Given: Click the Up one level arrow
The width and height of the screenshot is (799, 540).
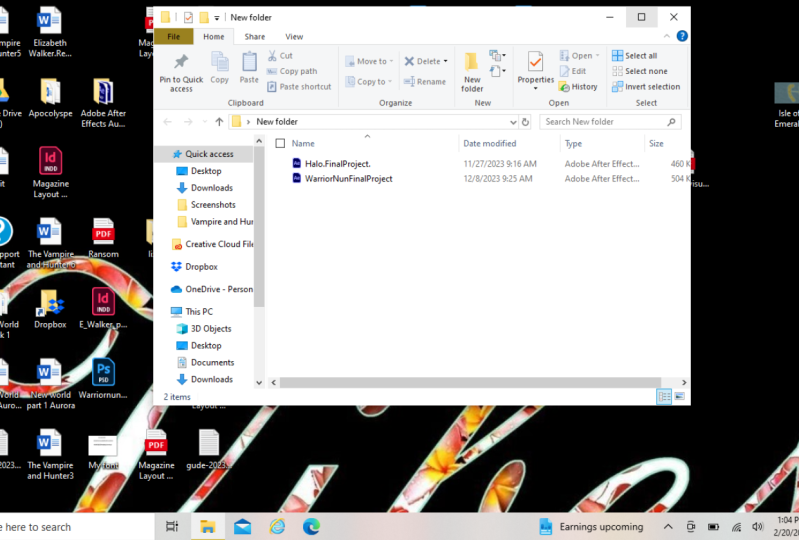Looking at the screenshot, I should tap(219, 122).
